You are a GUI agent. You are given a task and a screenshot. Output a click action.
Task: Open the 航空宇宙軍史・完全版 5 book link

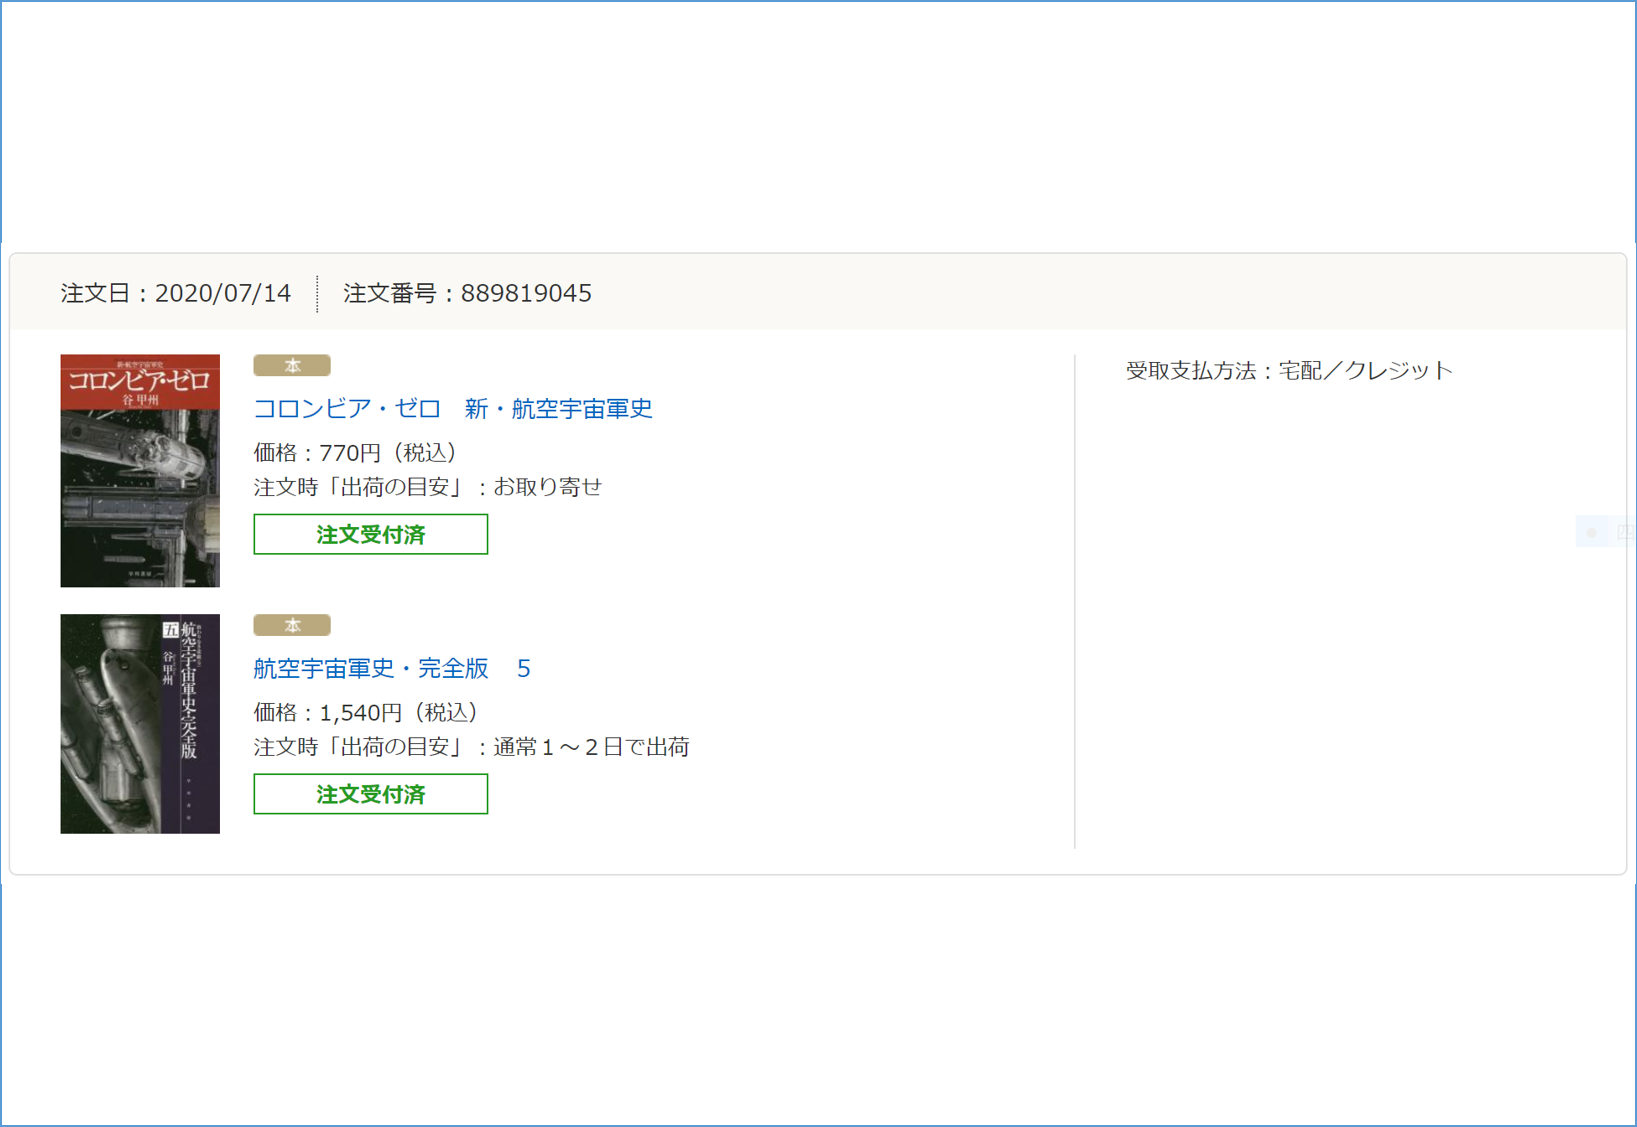pyautogui.click(x=392, y=669)
